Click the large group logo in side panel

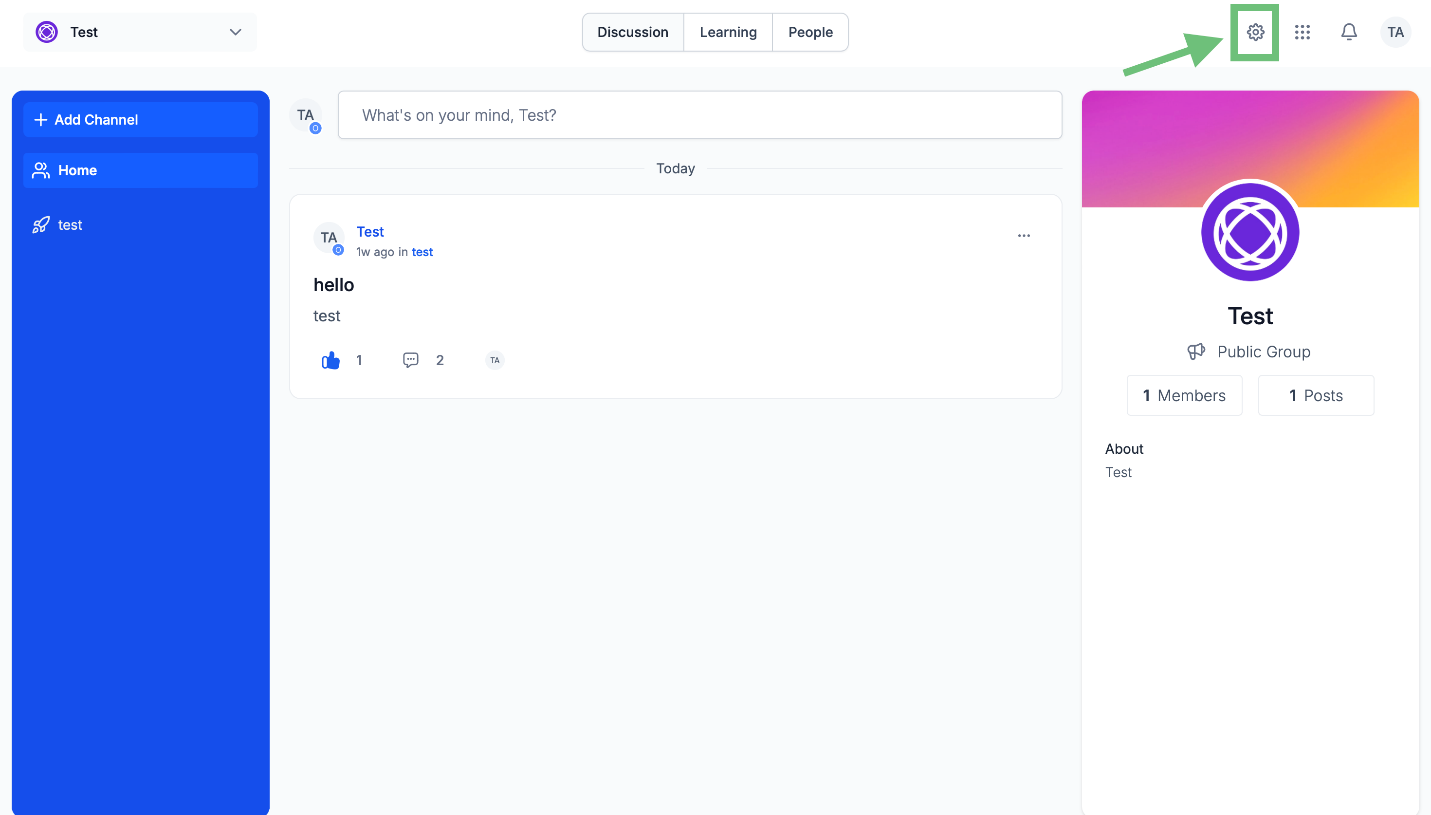click(x=1250, y=232)
